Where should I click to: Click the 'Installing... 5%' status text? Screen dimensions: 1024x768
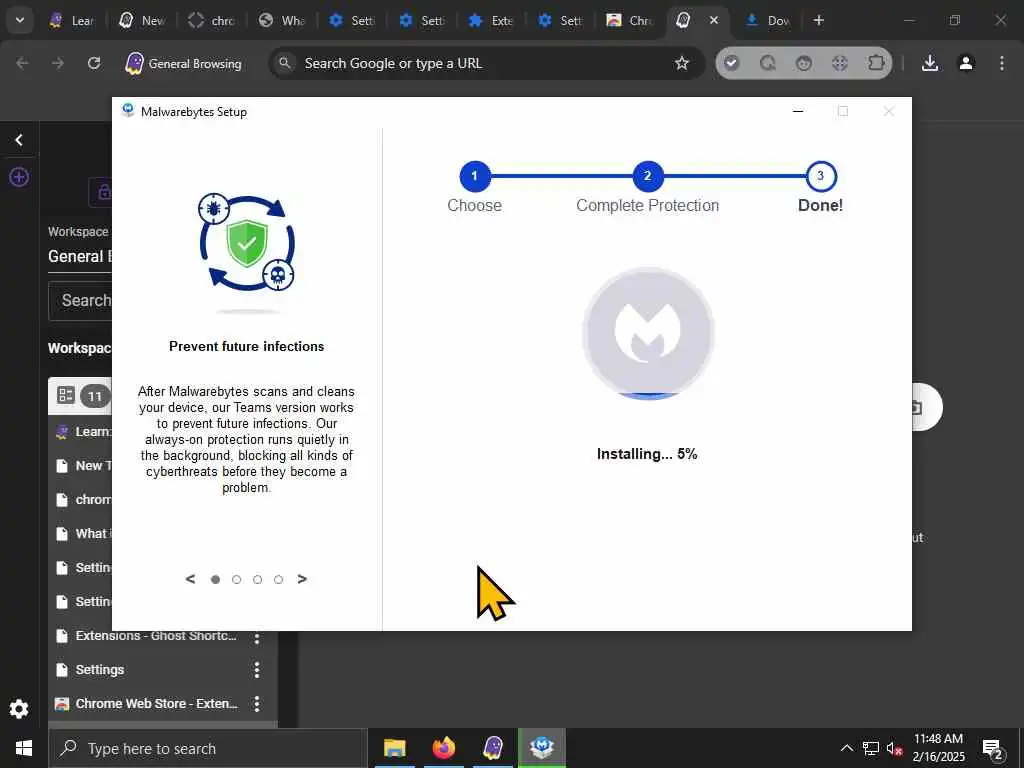click(647, 454)
